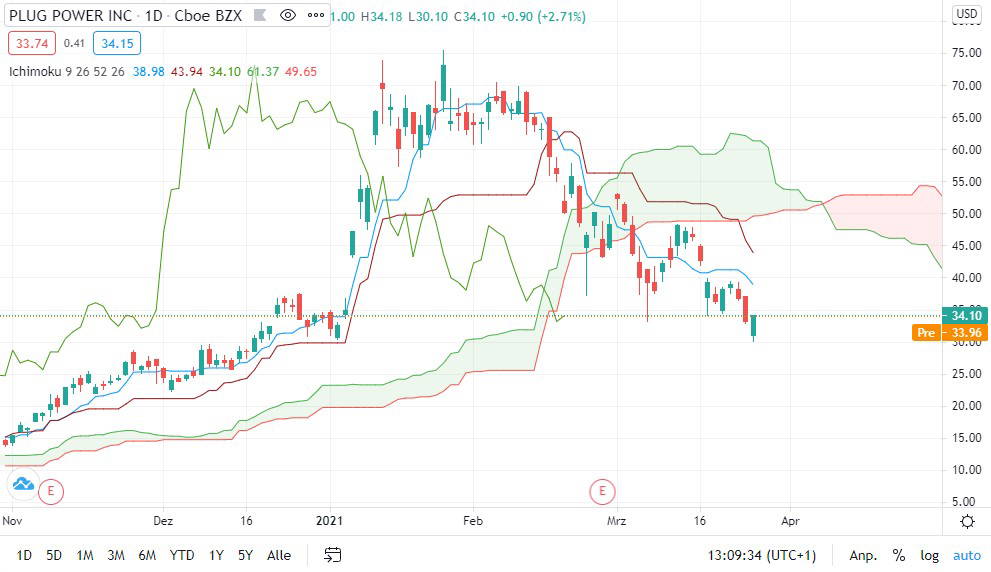Image resolution: width=991 pixels, height=572 pixels.
Task: Click Ichimoku value 49.65
Action: [301, 71]
